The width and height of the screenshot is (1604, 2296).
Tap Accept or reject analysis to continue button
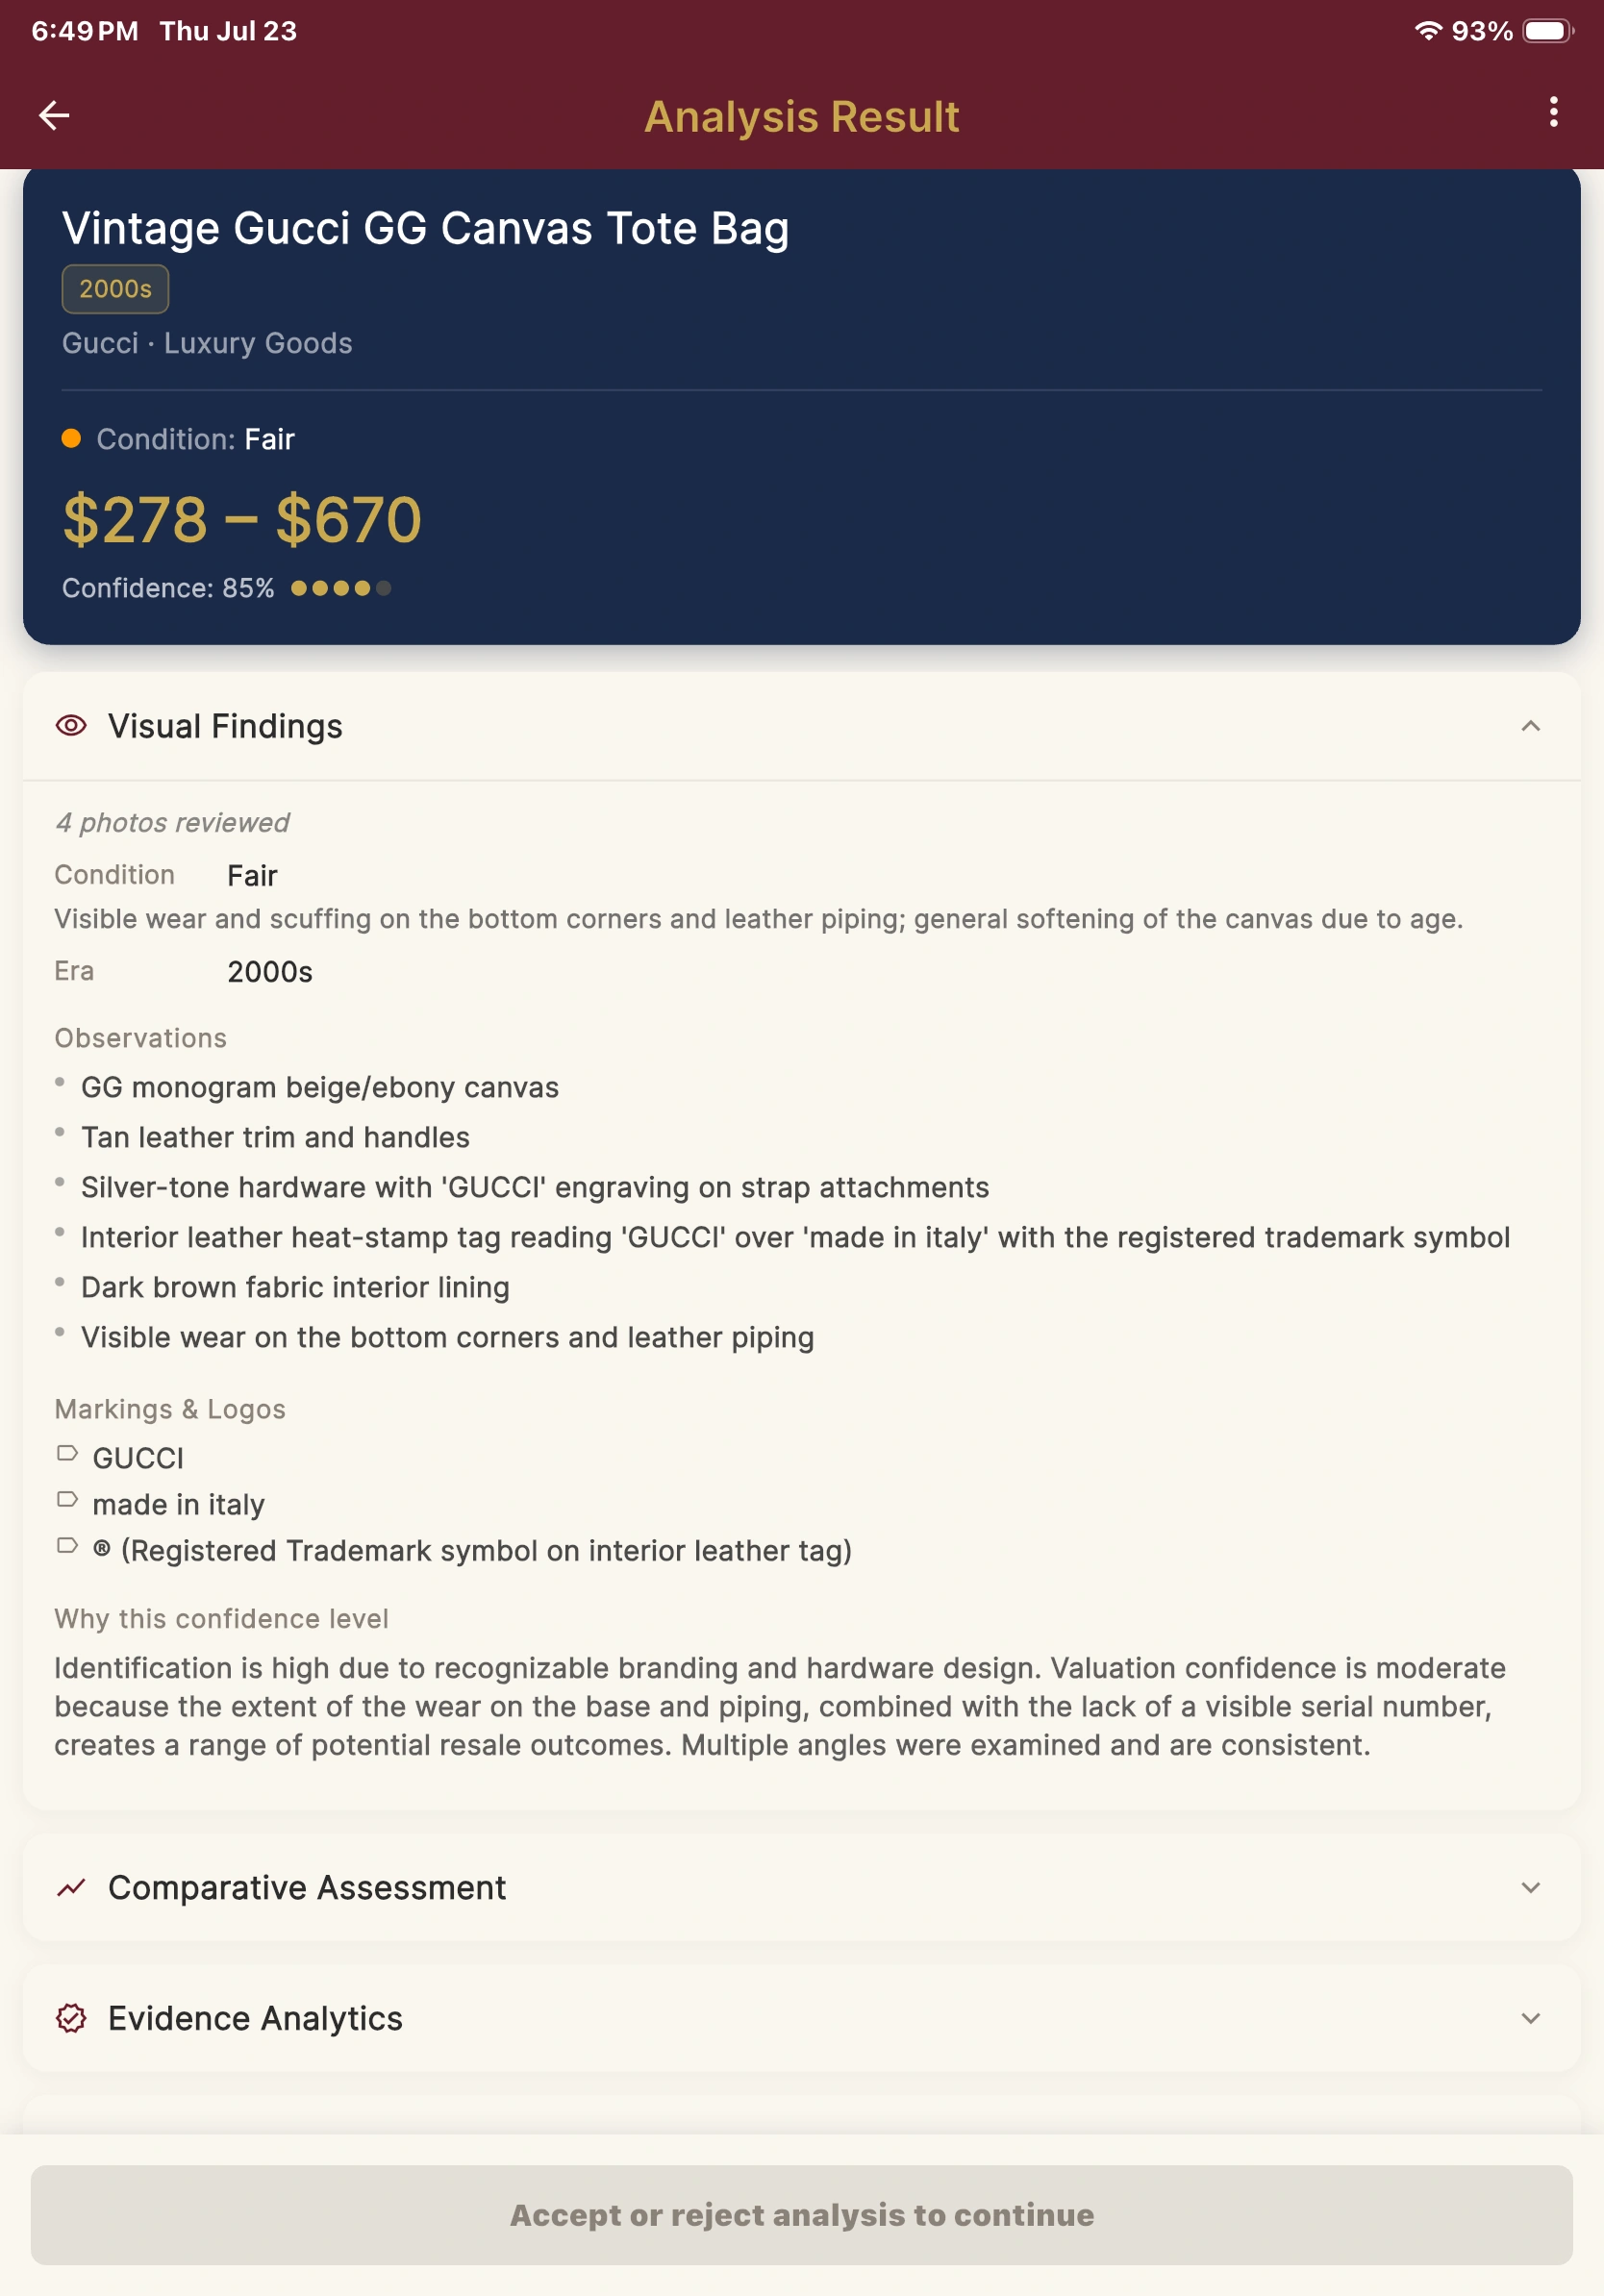[802, 2215]
